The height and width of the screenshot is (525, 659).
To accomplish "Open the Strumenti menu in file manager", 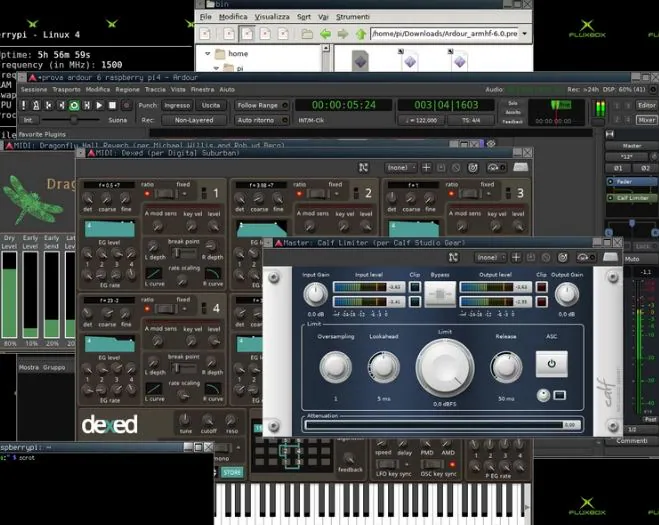I will point(352,17).
